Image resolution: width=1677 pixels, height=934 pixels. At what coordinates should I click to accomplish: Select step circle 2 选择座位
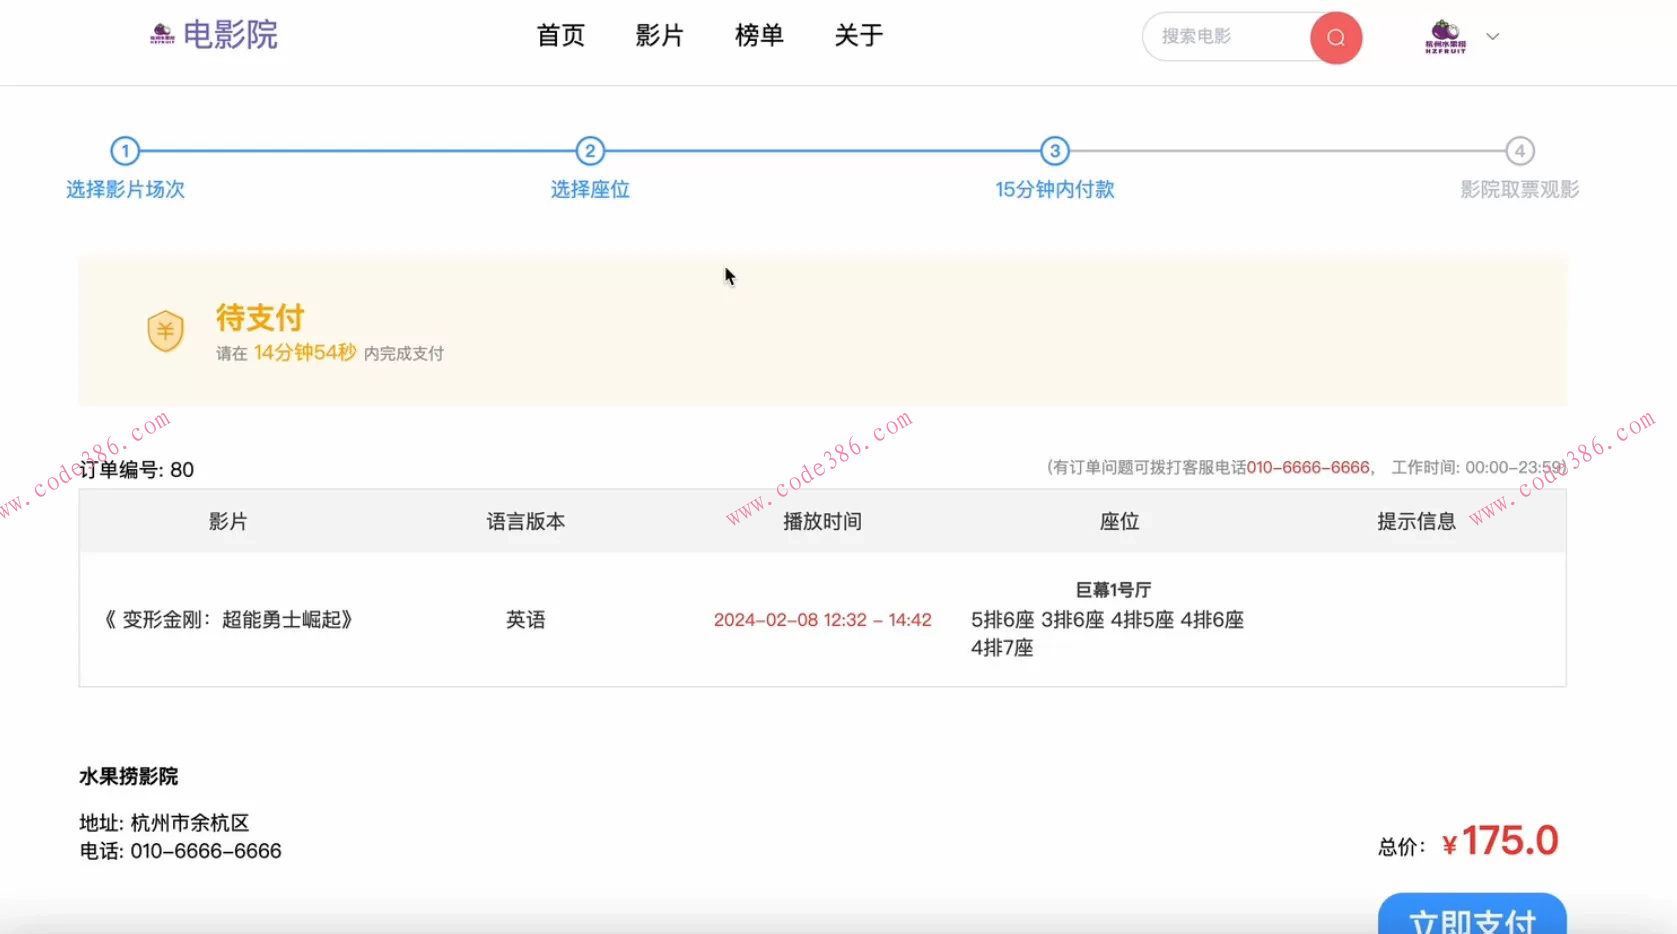click(x=590, y=151)
